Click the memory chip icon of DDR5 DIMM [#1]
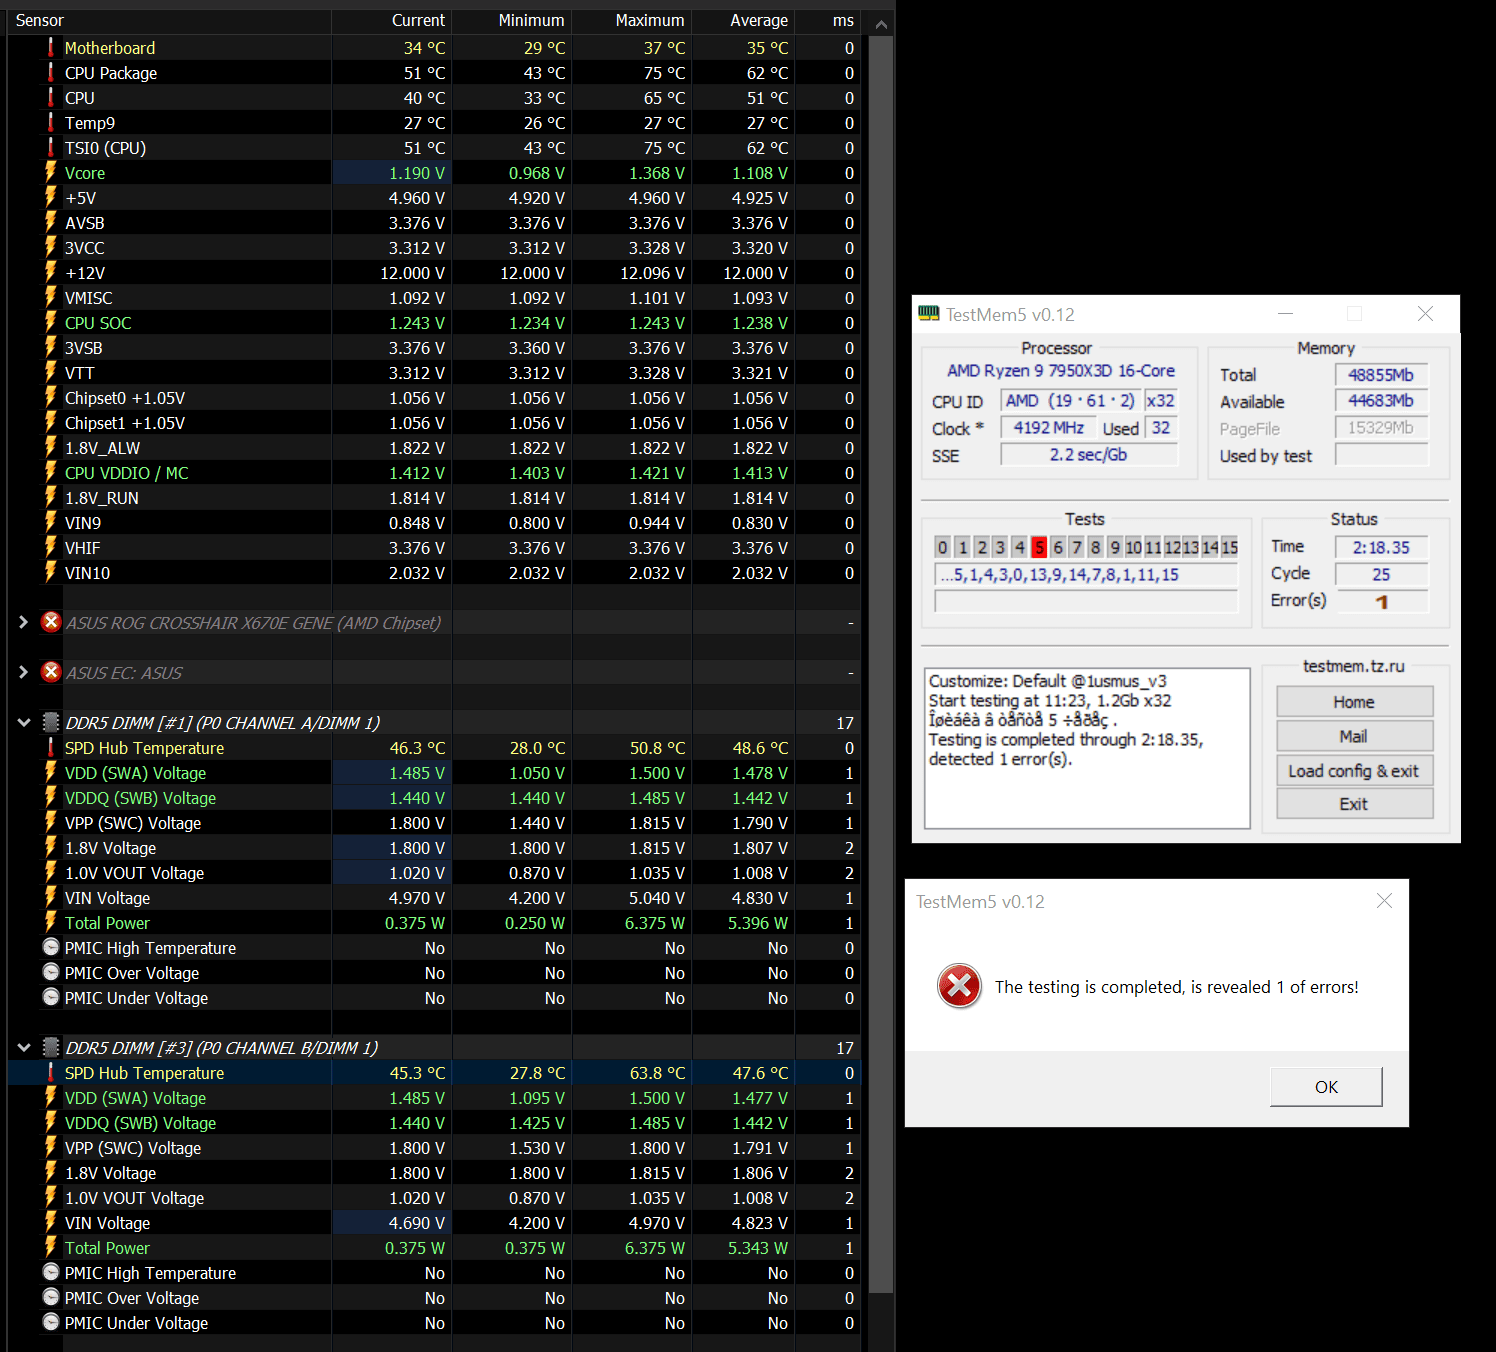Screen dimensions: 1496x1352 pos(51,722)
